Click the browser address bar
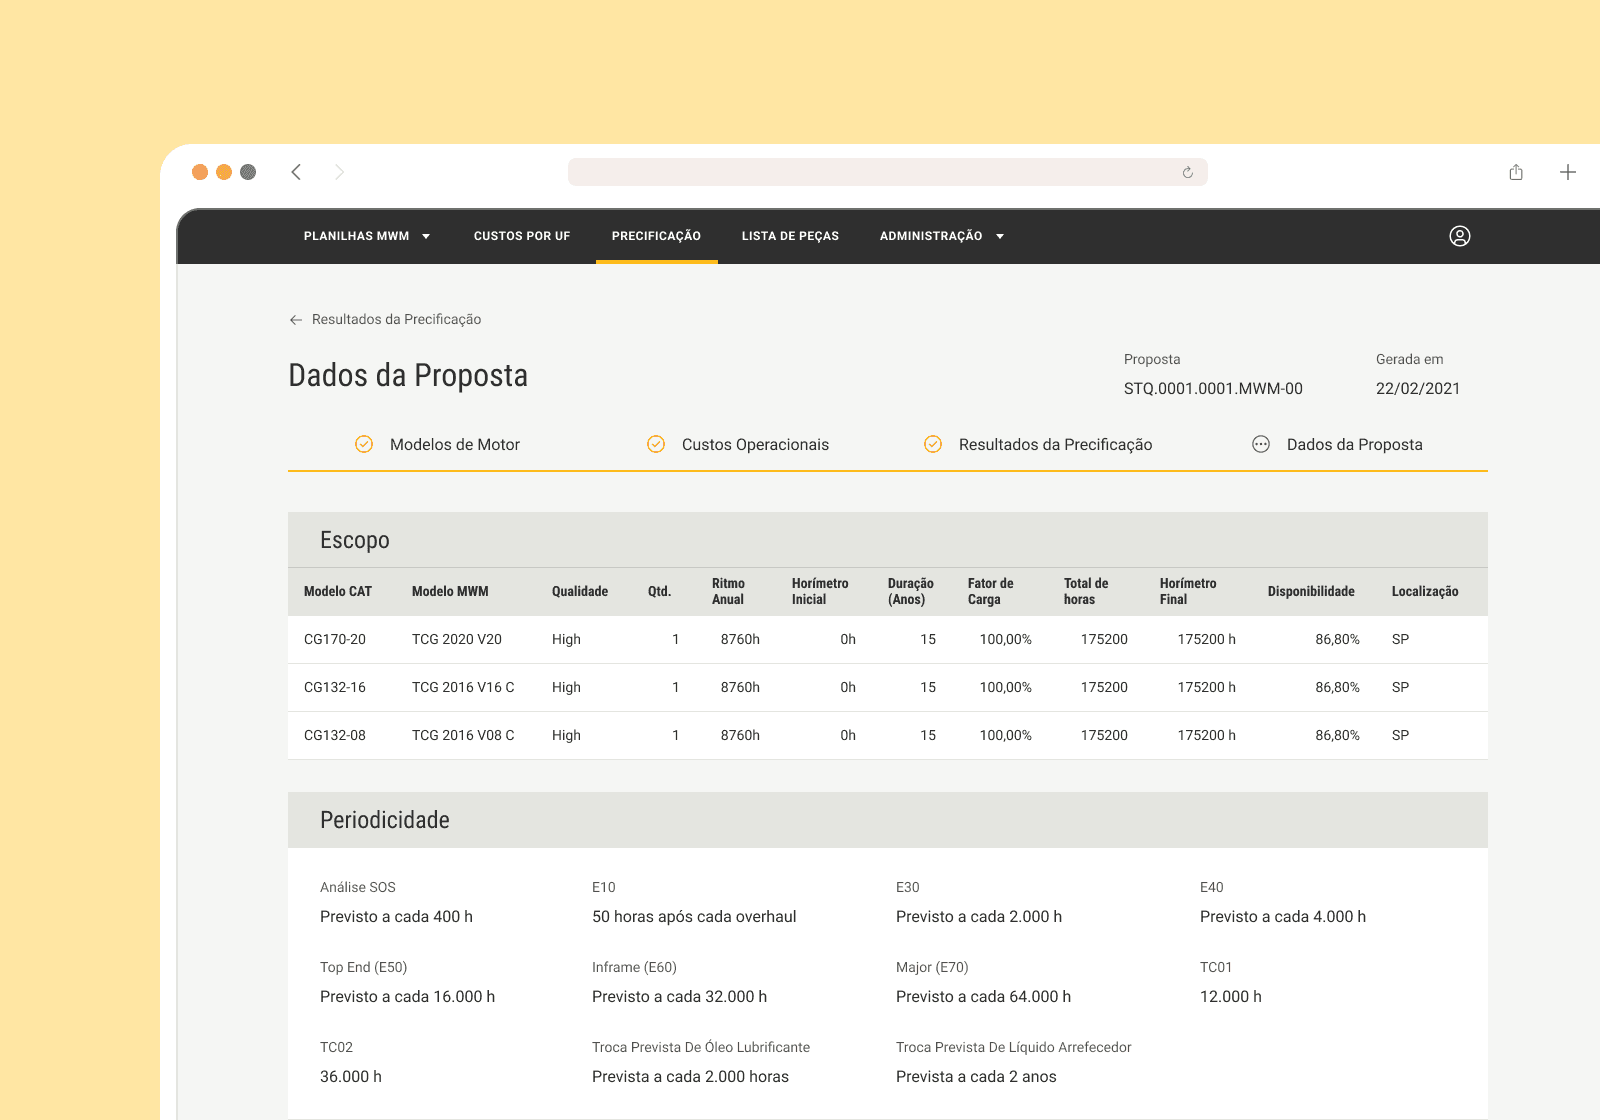The image size is (1600, 1120). [888, 172]
